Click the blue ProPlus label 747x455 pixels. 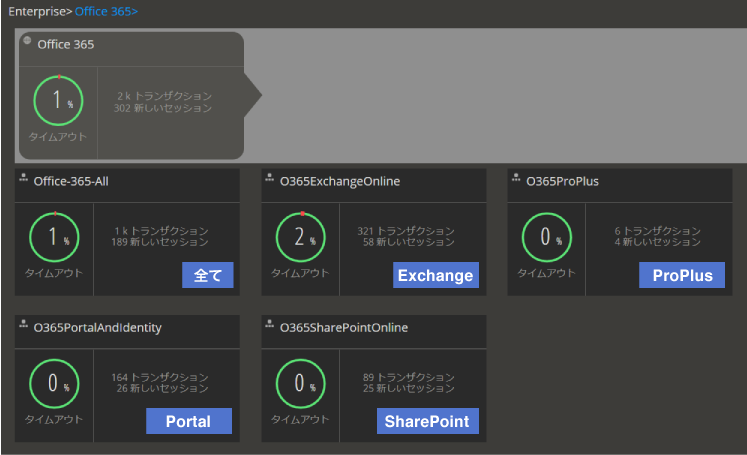[681, 275]
